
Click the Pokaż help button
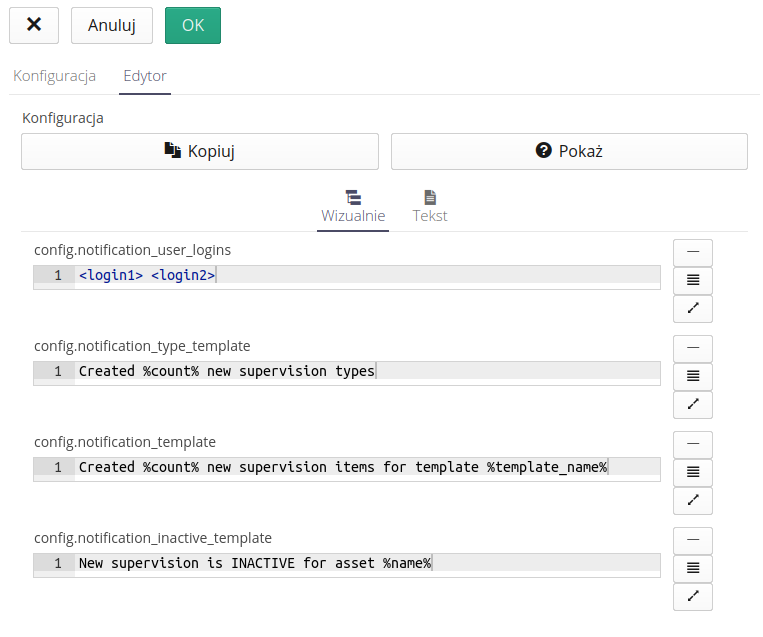tap(568, 152)
